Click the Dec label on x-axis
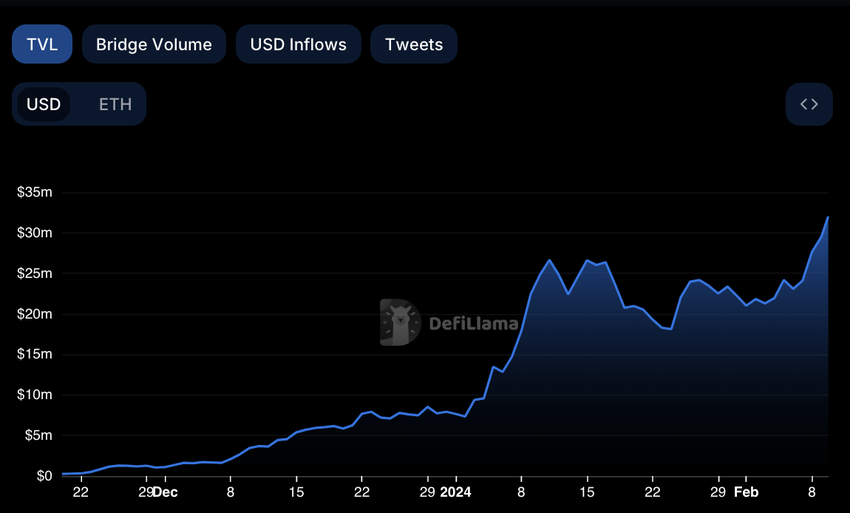 (x=165, y=492)
